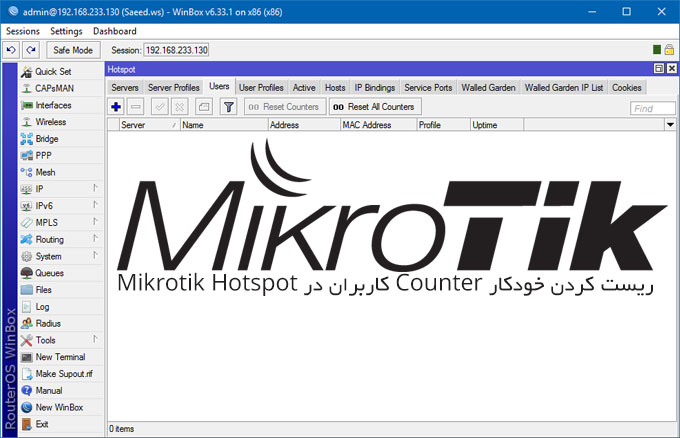
Task: Switch to the Active tab
Action: [304, 88]
